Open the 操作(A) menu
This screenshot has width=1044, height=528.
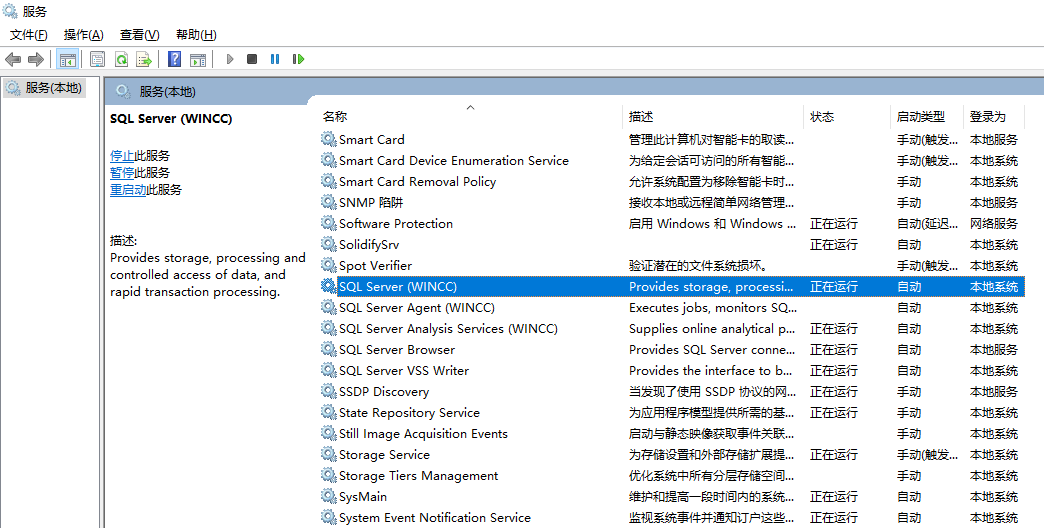click(x=83, y=35)
